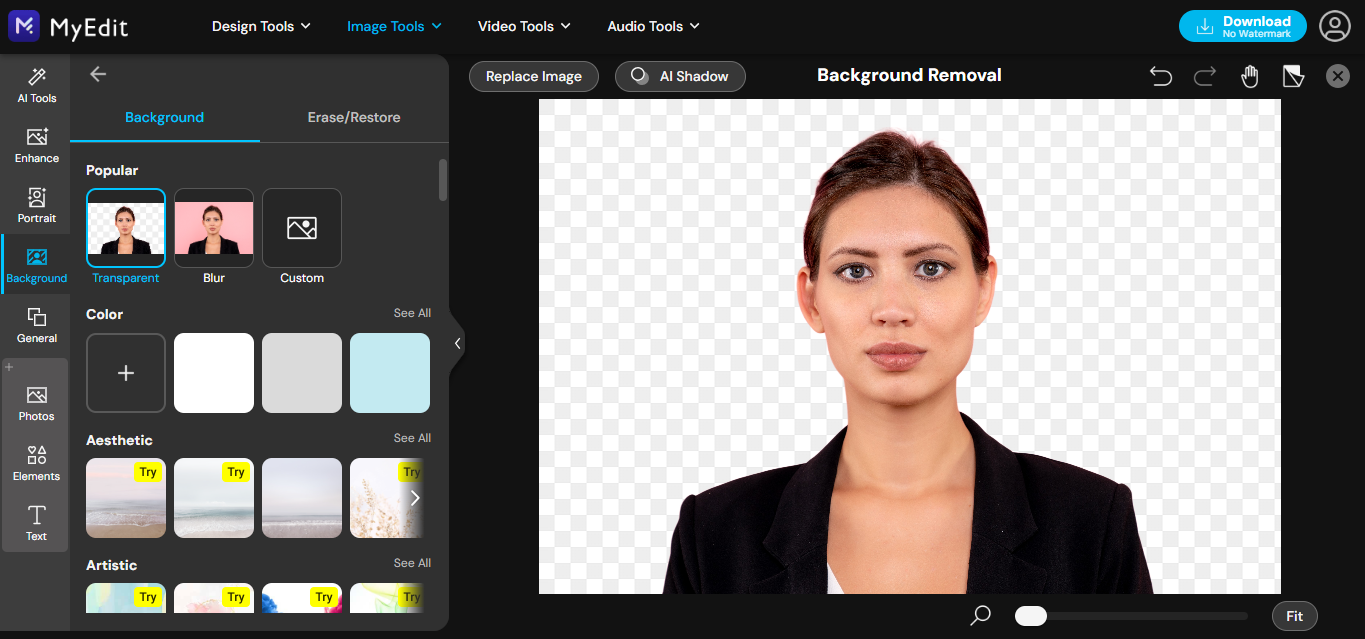The image size is (1365, 639).
Task: Select the light blue color swatch
Action: tap(389, 372)
